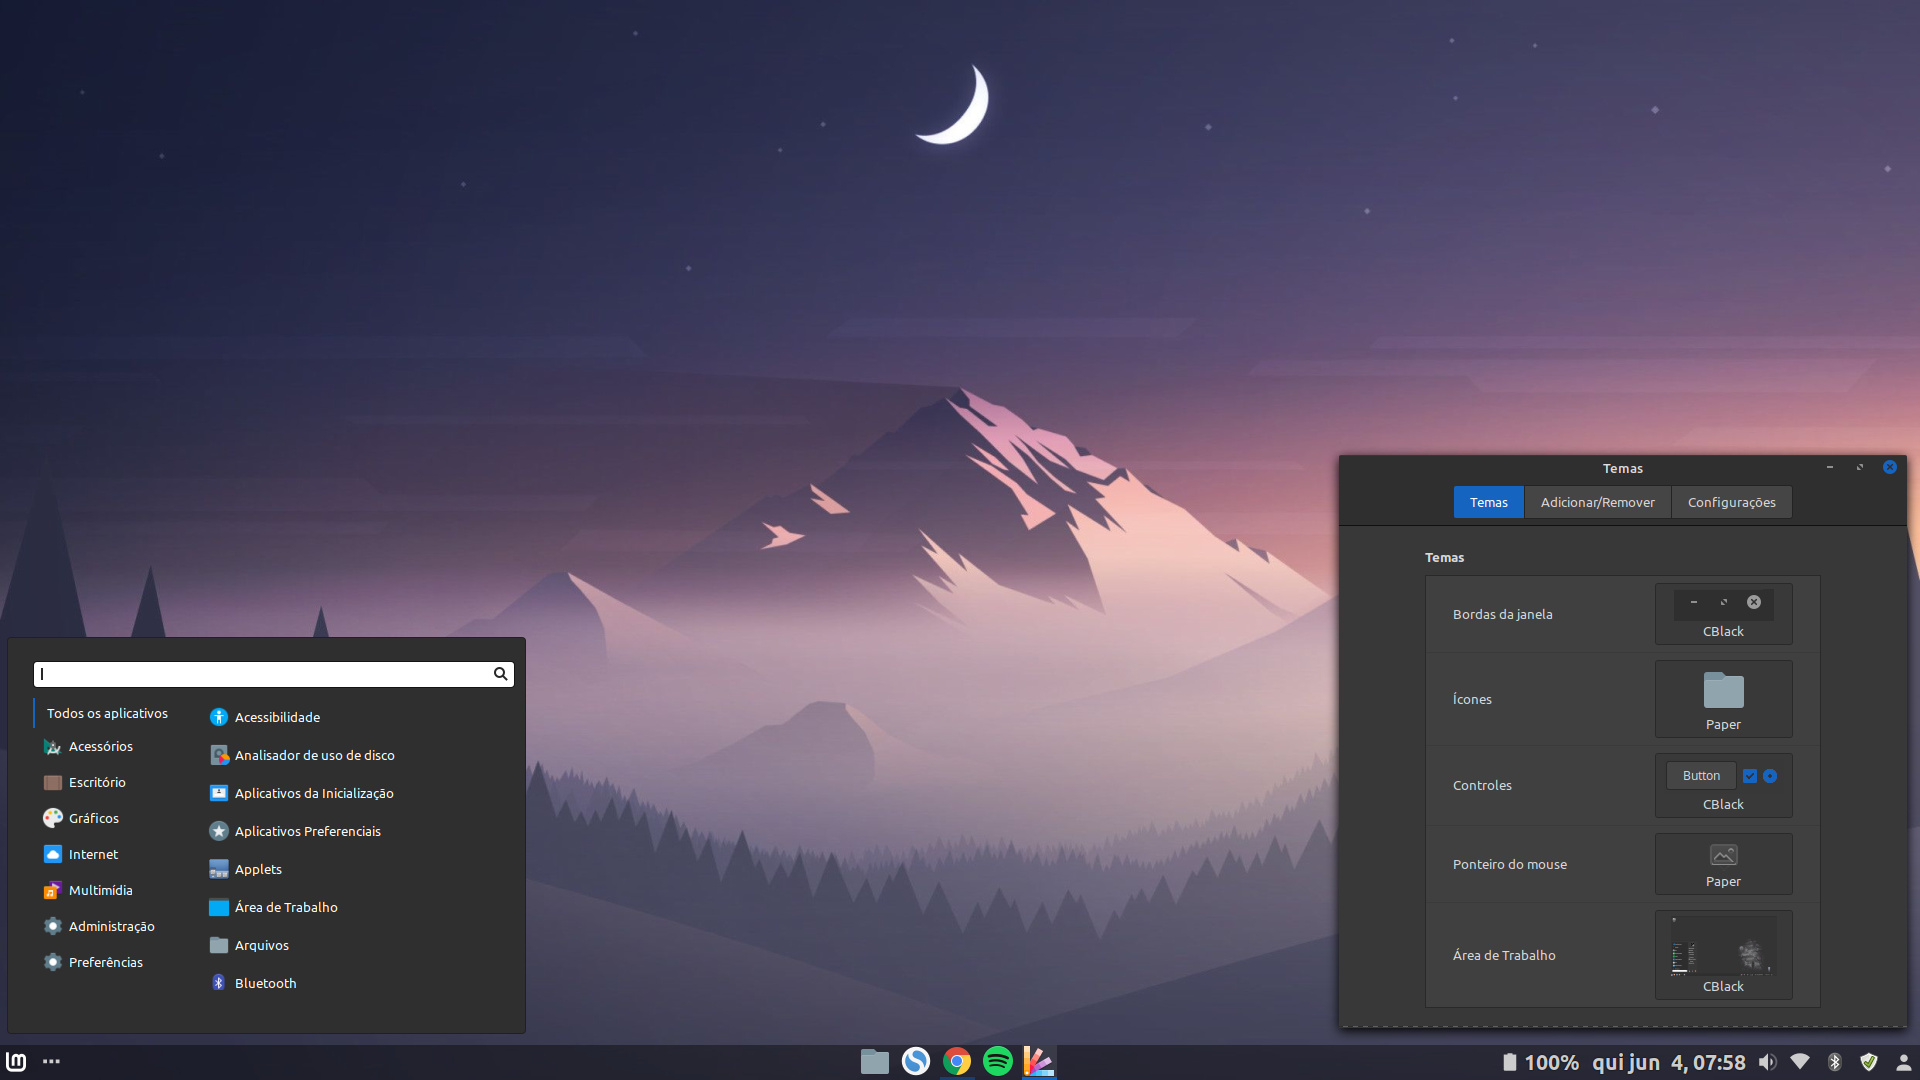The image size is (1920, 1080).
Task: Open the Ícones Paper theme chooser
Action: point(1723,699)
